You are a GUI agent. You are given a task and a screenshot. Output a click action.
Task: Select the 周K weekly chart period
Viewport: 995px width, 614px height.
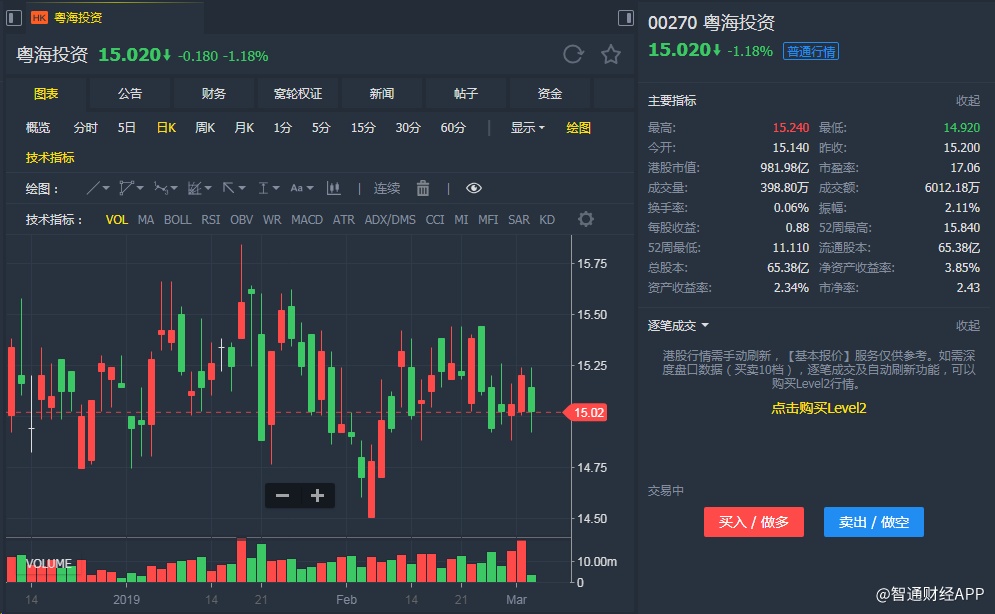coord(205,127)
